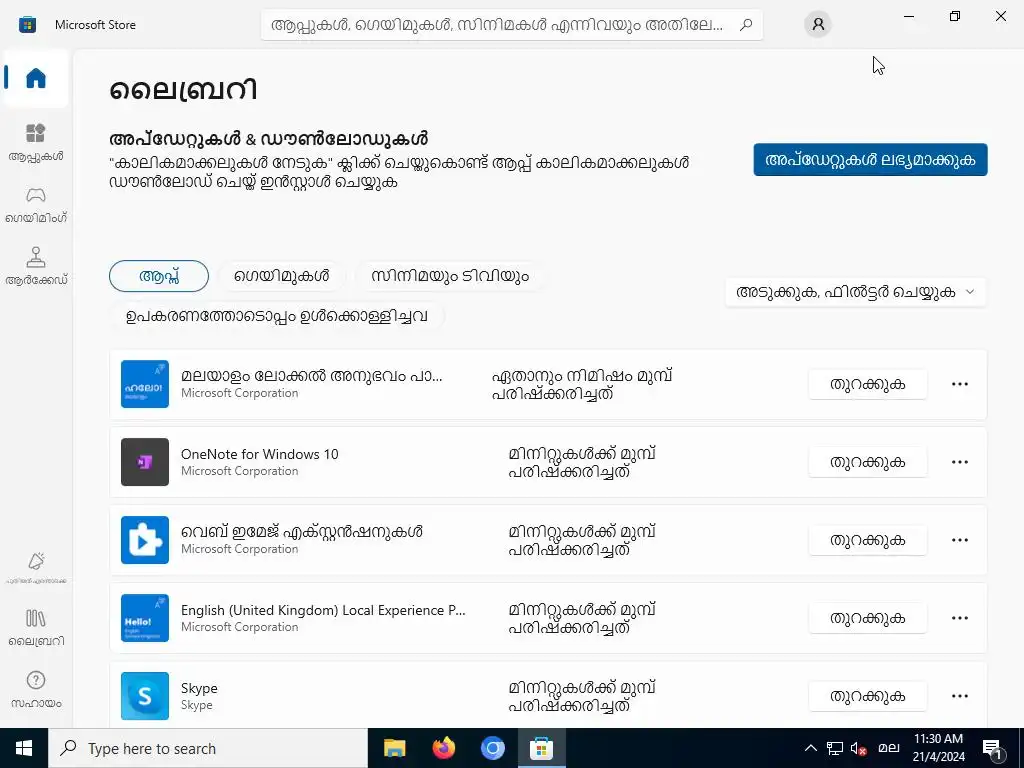Open the Malayalam Local Experience Pack app
The width and height of the screenshot is (1024, 768).
[867, 384]
